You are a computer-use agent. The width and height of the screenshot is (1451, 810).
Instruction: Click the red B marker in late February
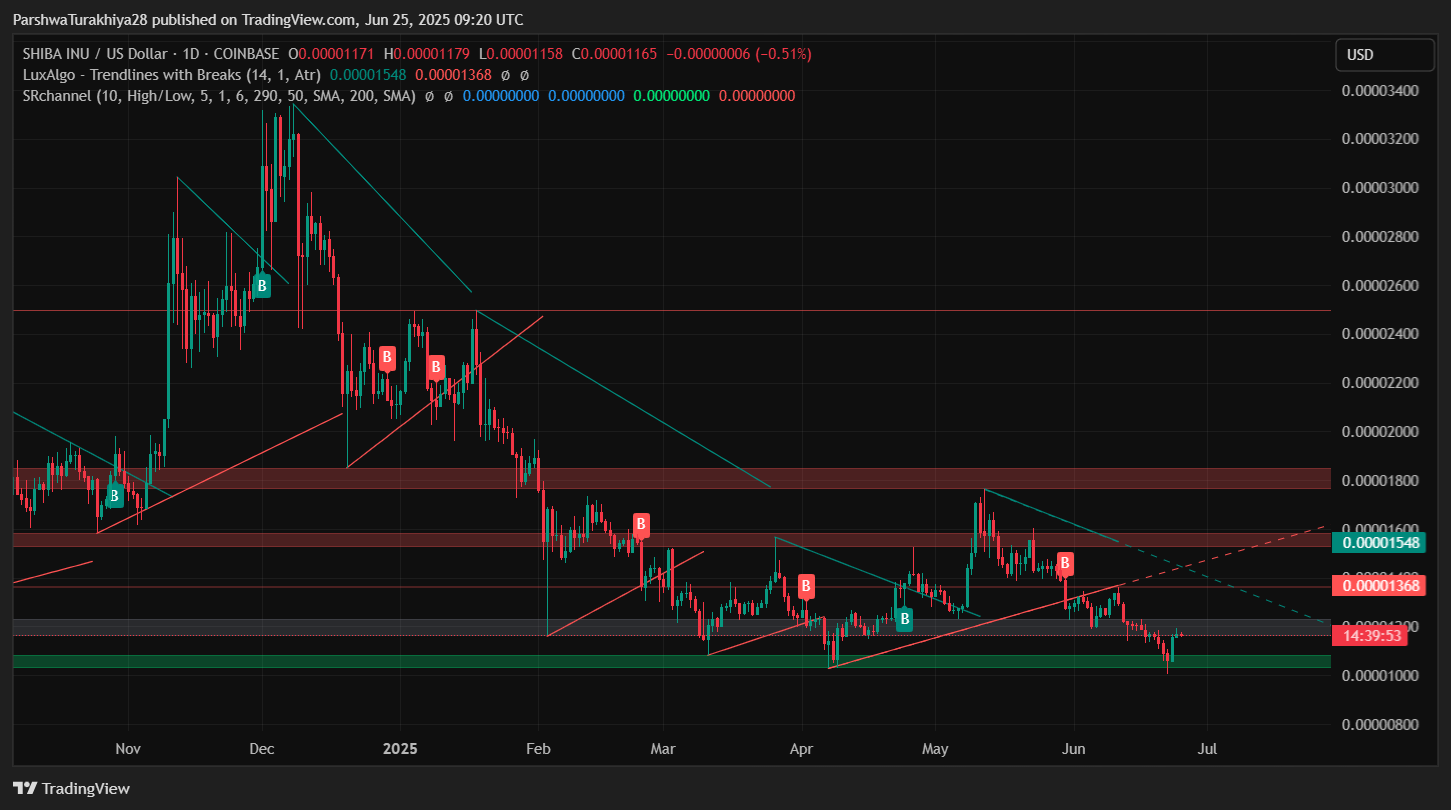click(641, 524)
